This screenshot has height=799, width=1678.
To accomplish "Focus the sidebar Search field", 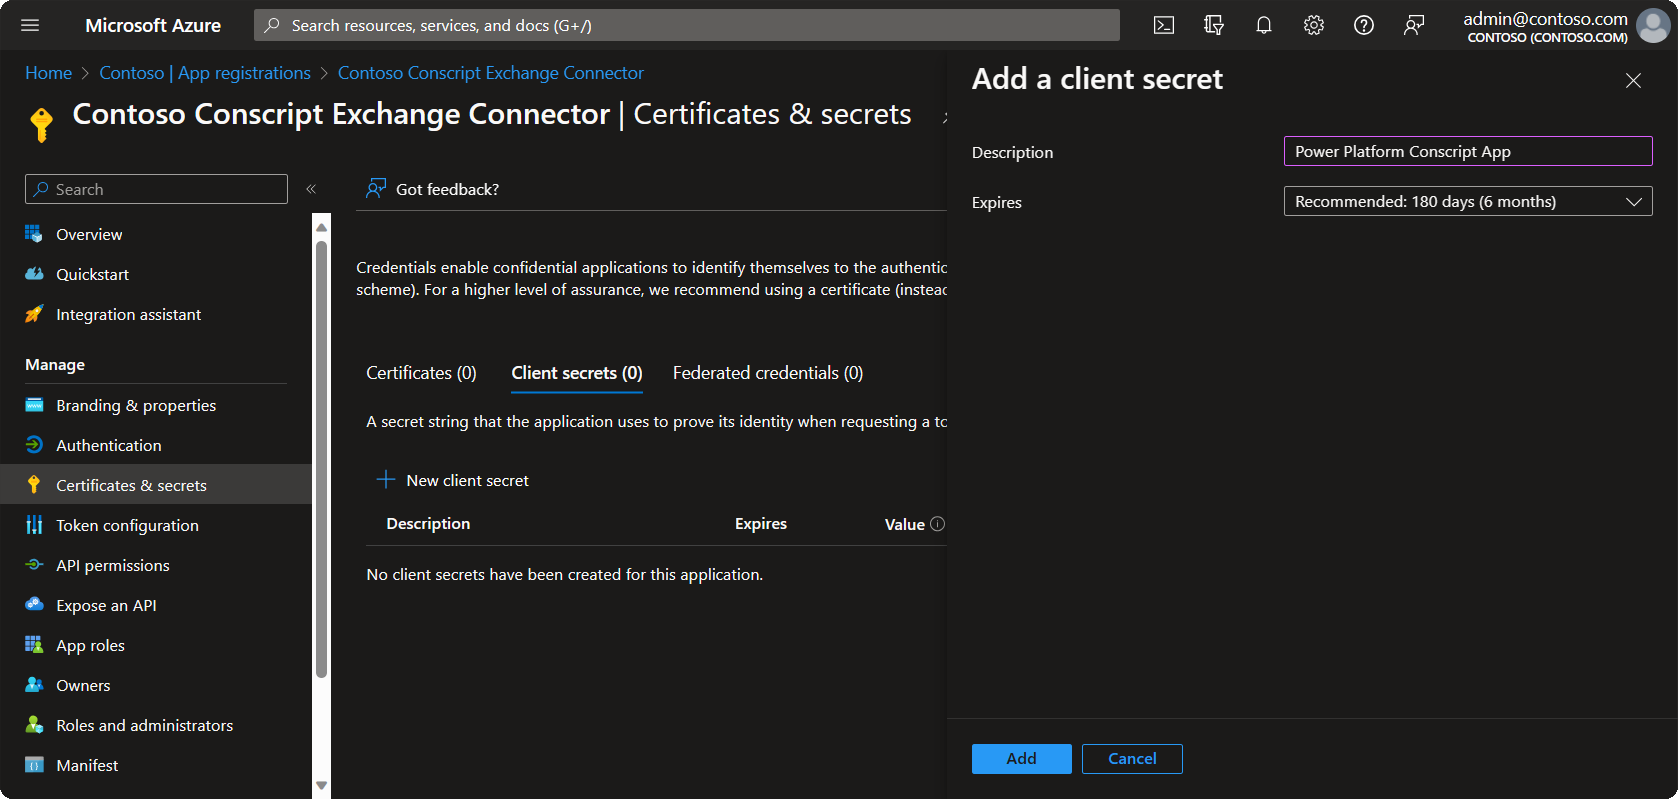I will pos(156,189).
